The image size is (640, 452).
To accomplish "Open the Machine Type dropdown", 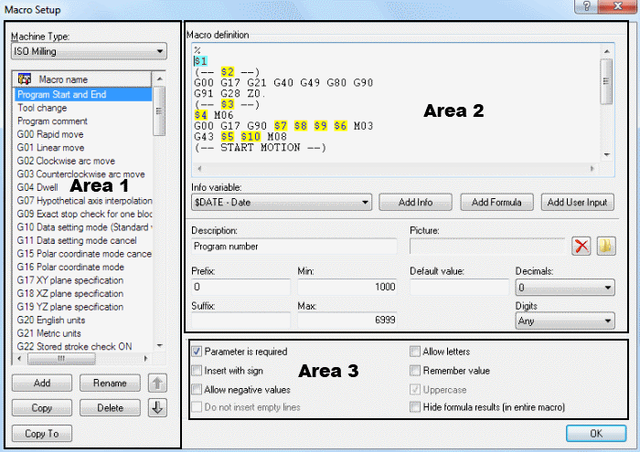I will pyautogui.click(x=89, y=51).
